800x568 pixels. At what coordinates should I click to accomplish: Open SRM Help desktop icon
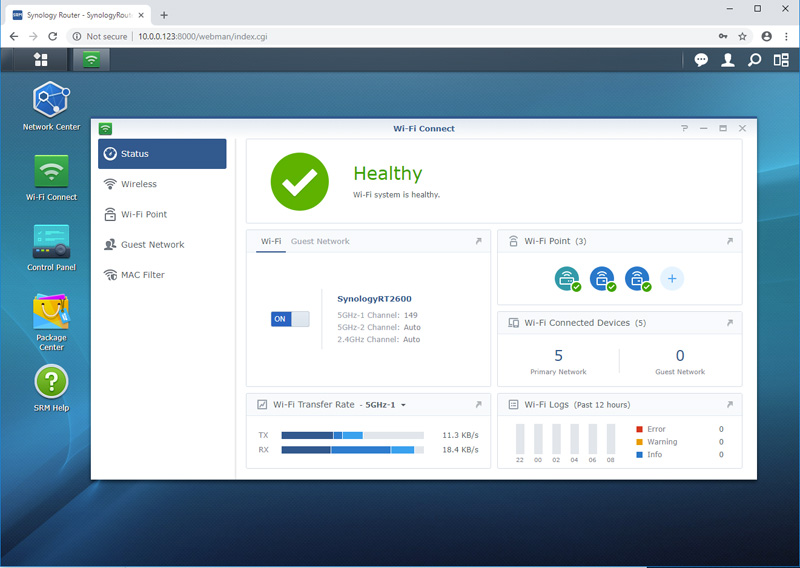tap(51, 382)
